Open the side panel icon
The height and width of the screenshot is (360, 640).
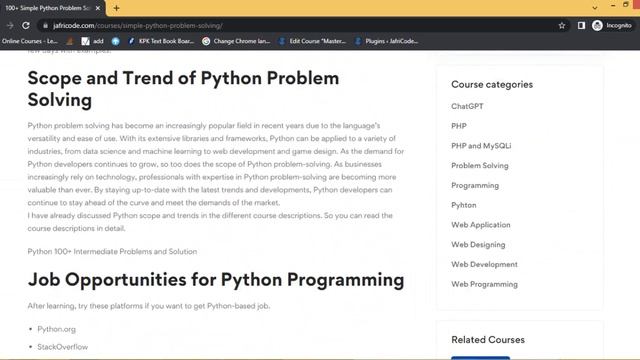[x=581, y=25]
